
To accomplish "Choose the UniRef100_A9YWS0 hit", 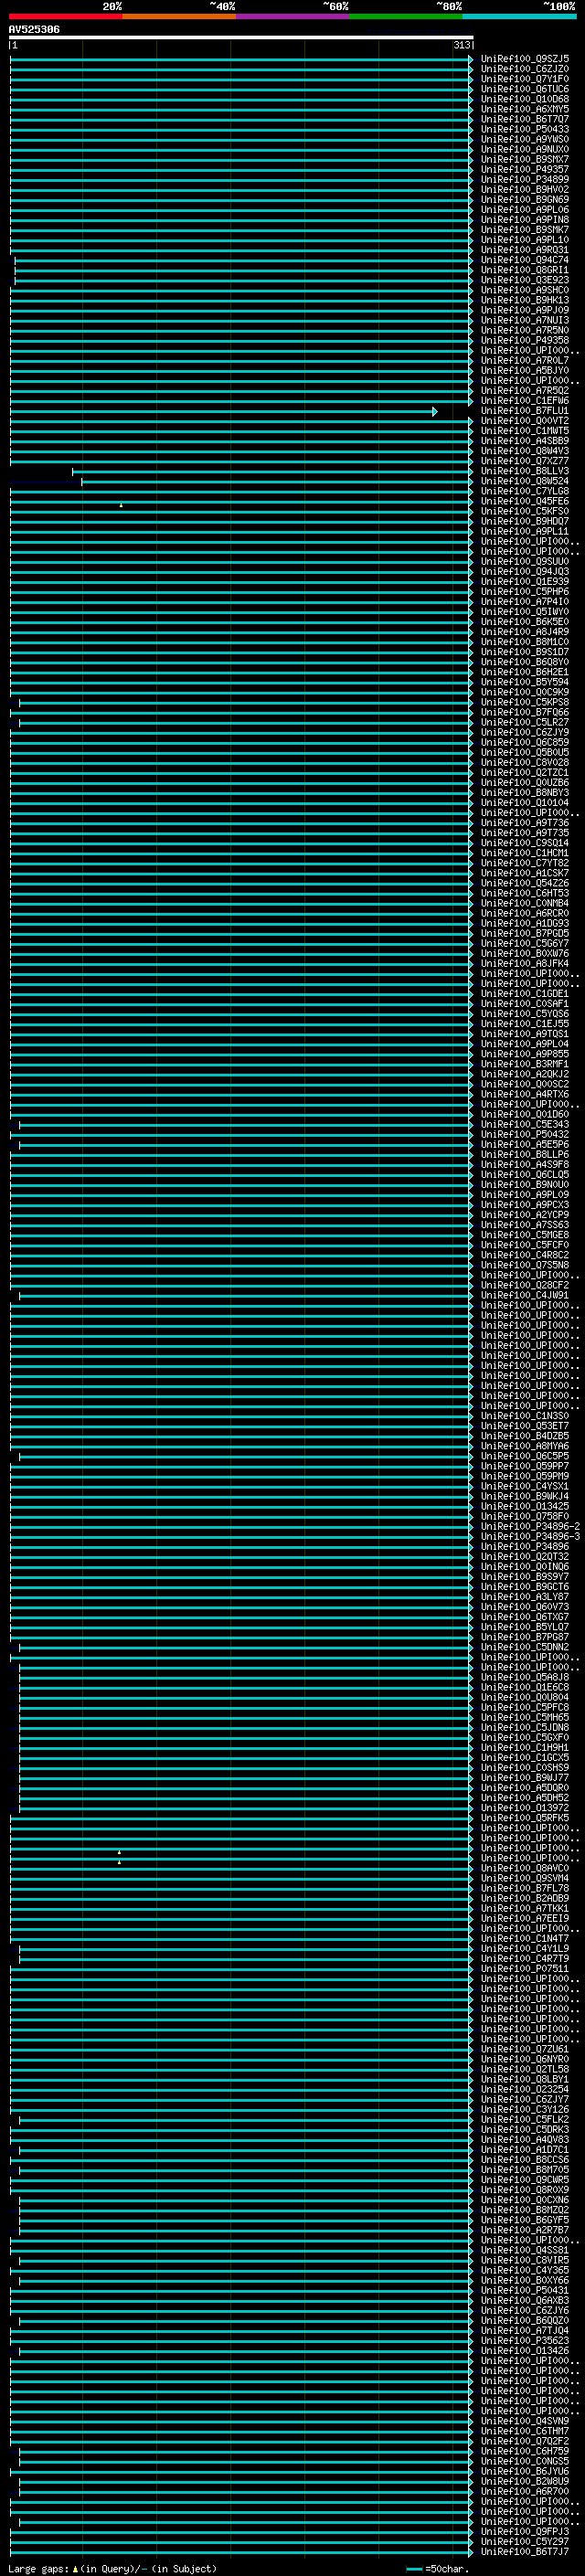I will point(525,139).
